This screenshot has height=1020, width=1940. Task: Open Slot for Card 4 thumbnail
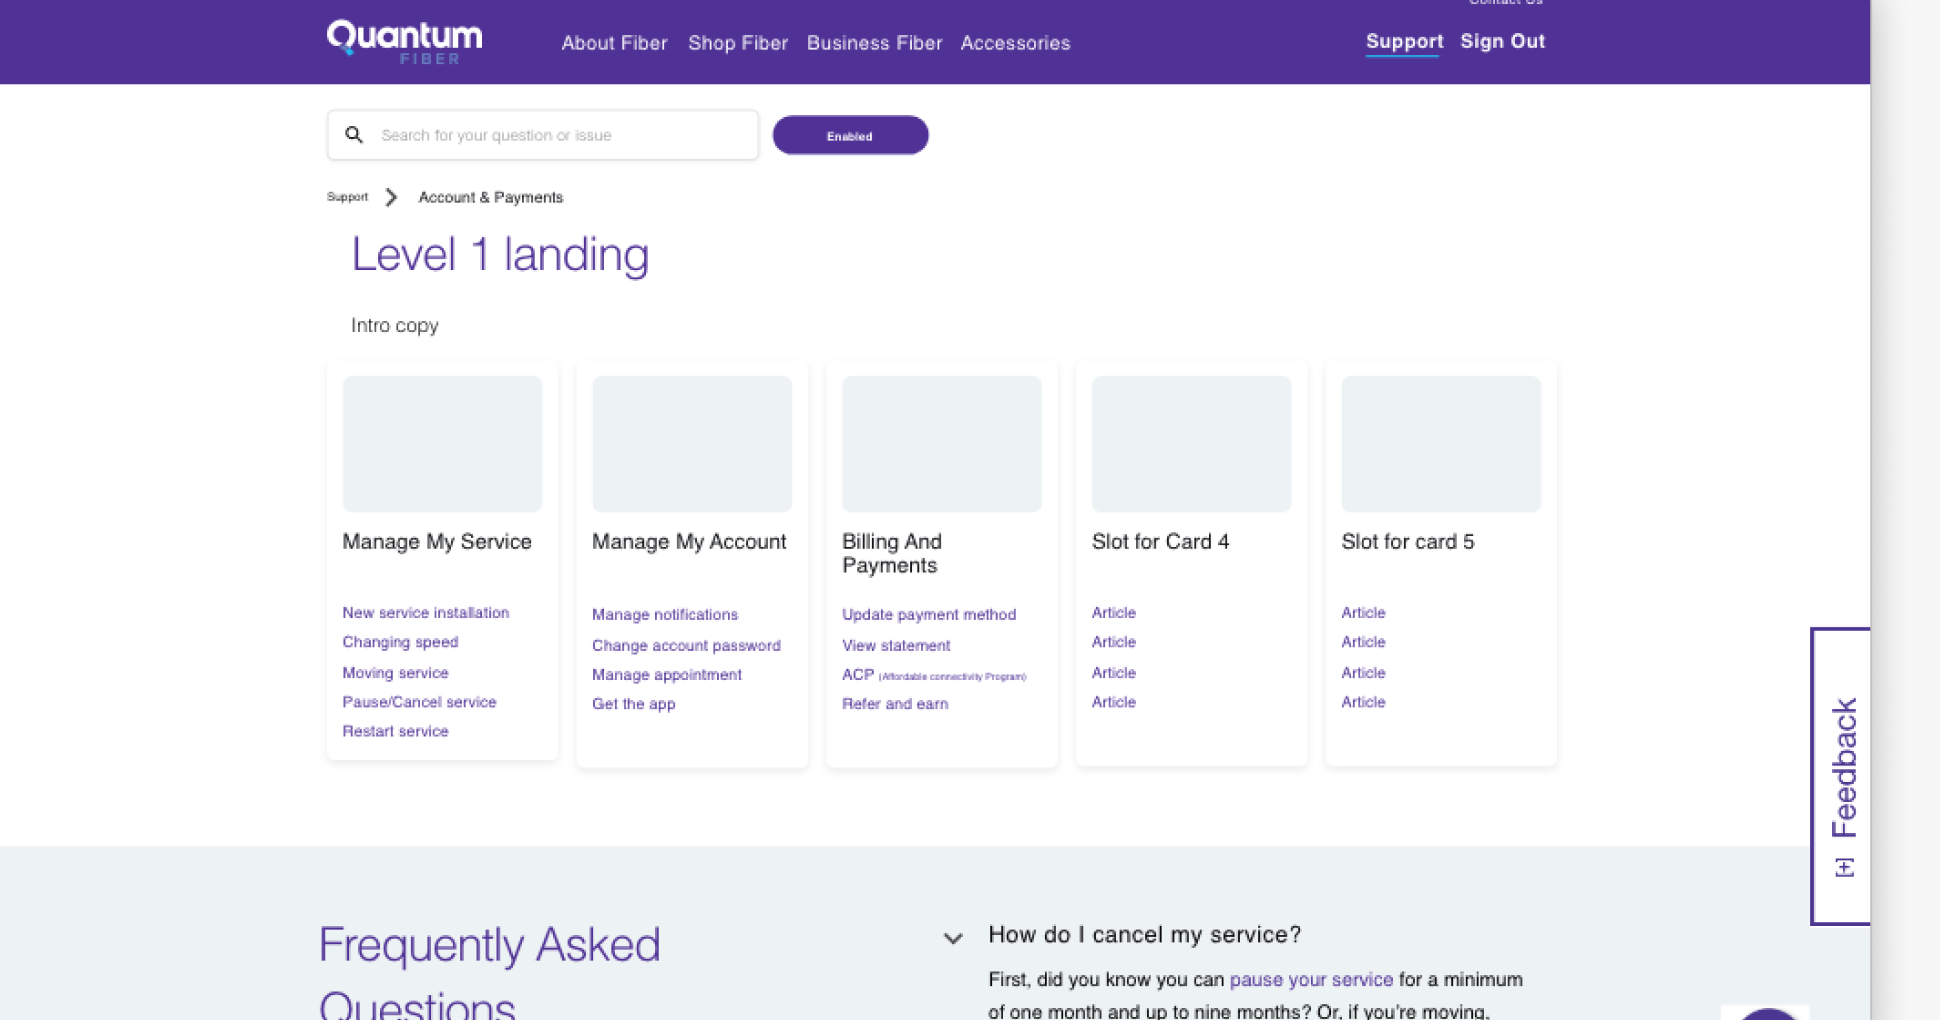1191,444
